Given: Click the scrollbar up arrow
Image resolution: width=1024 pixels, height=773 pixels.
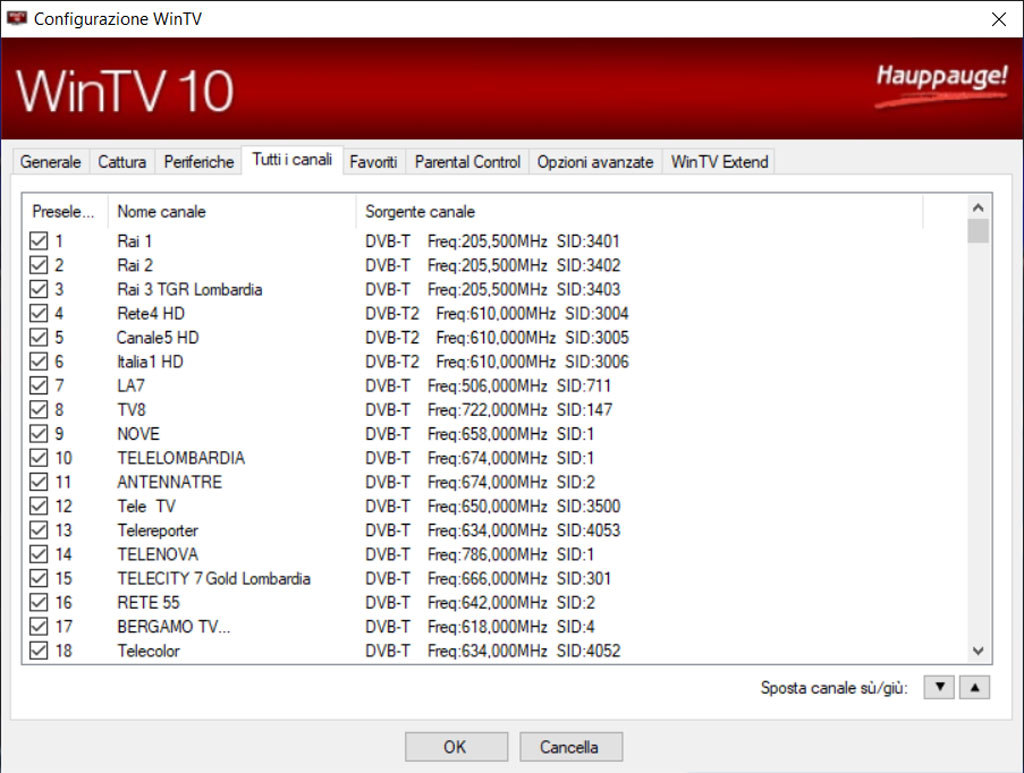Looking at the screenshot, I should pyautogui.click(x=978, y=208).
